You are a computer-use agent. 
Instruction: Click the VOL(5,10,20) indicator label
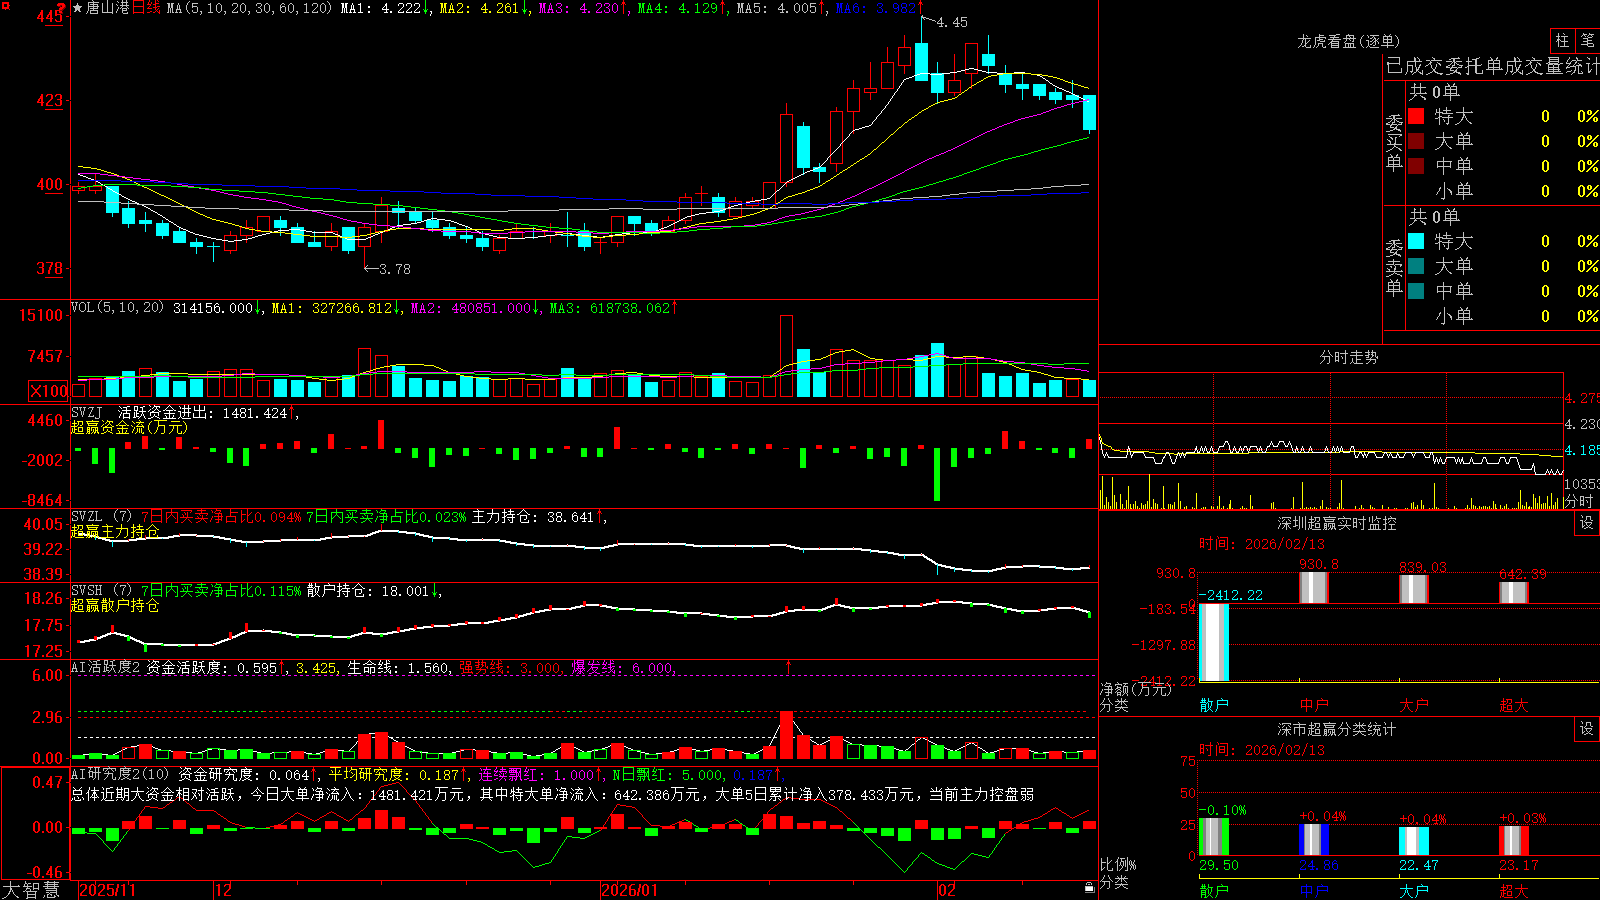coord(117,308)
